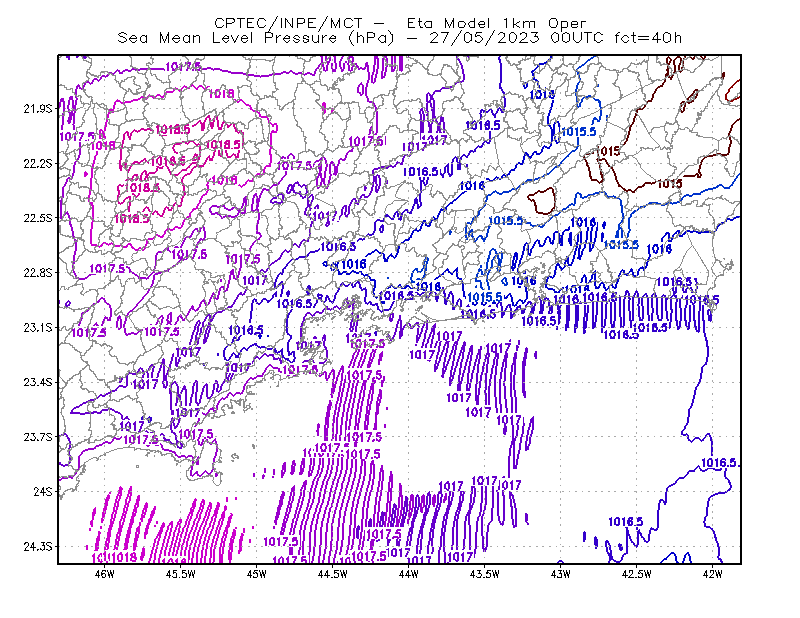This screenshot has width=800, height=618.
Task: Click the 44.5W longitude axis label
Action: (x=333, y=574)
